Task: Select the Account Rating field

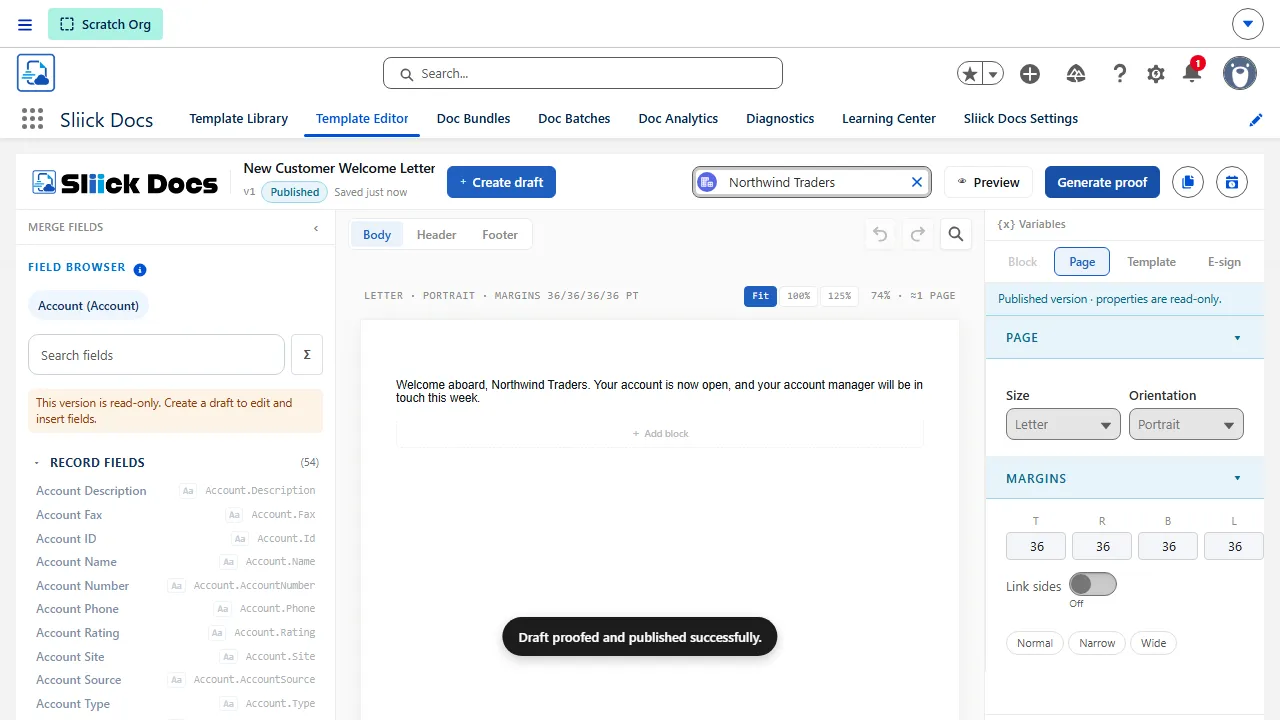Action: (176, 633)
